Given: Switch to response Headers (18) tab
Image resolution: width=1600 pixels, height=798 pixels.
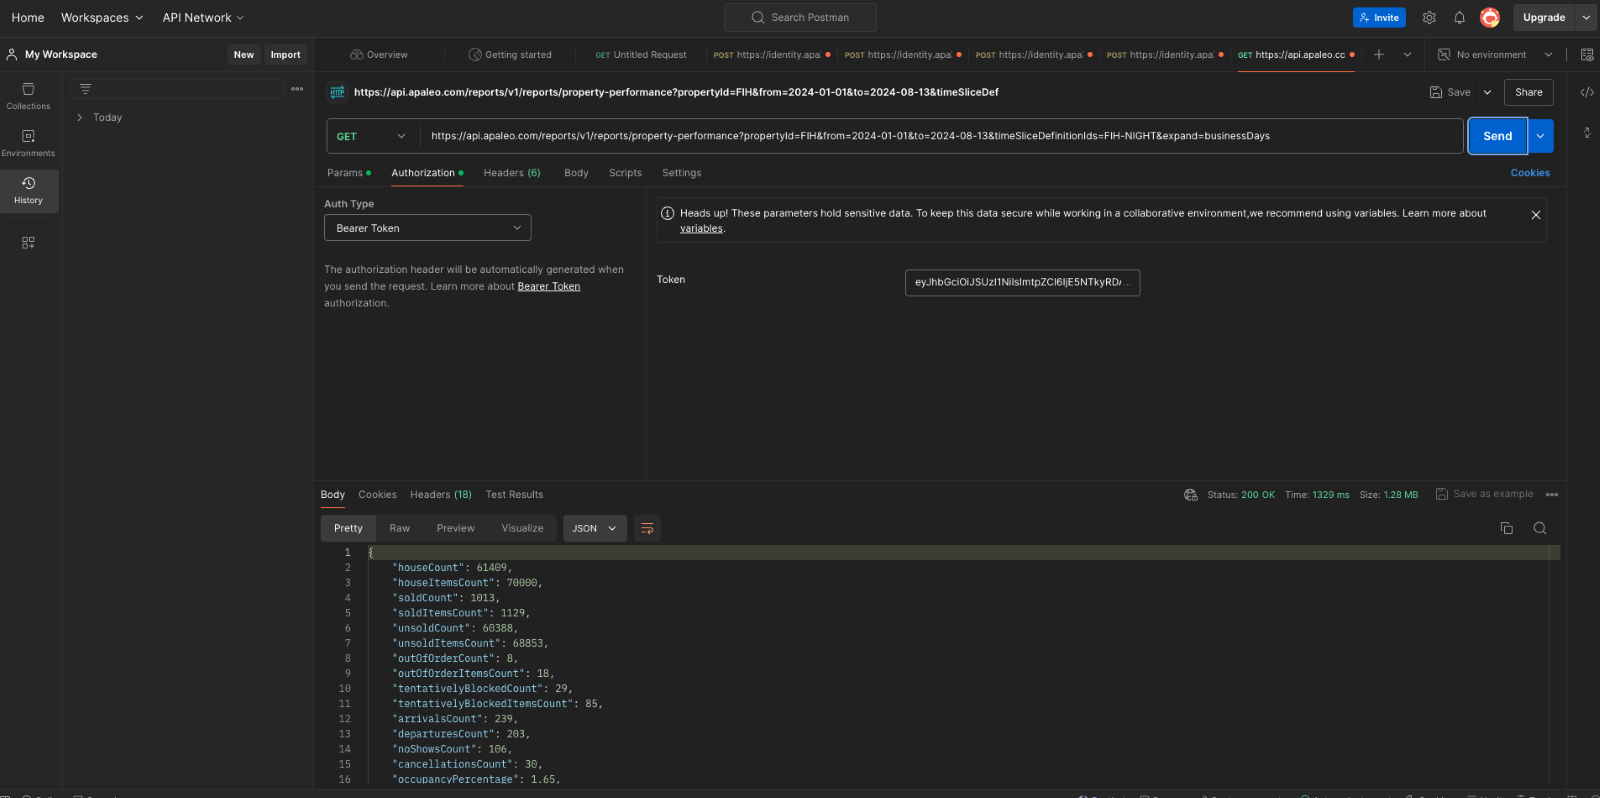Looking at the screenshot, I should (440, 494).
